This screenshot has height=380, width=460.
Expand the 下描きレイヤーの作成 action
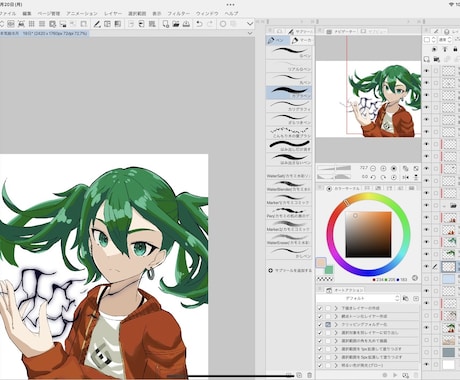click(336, 308)
